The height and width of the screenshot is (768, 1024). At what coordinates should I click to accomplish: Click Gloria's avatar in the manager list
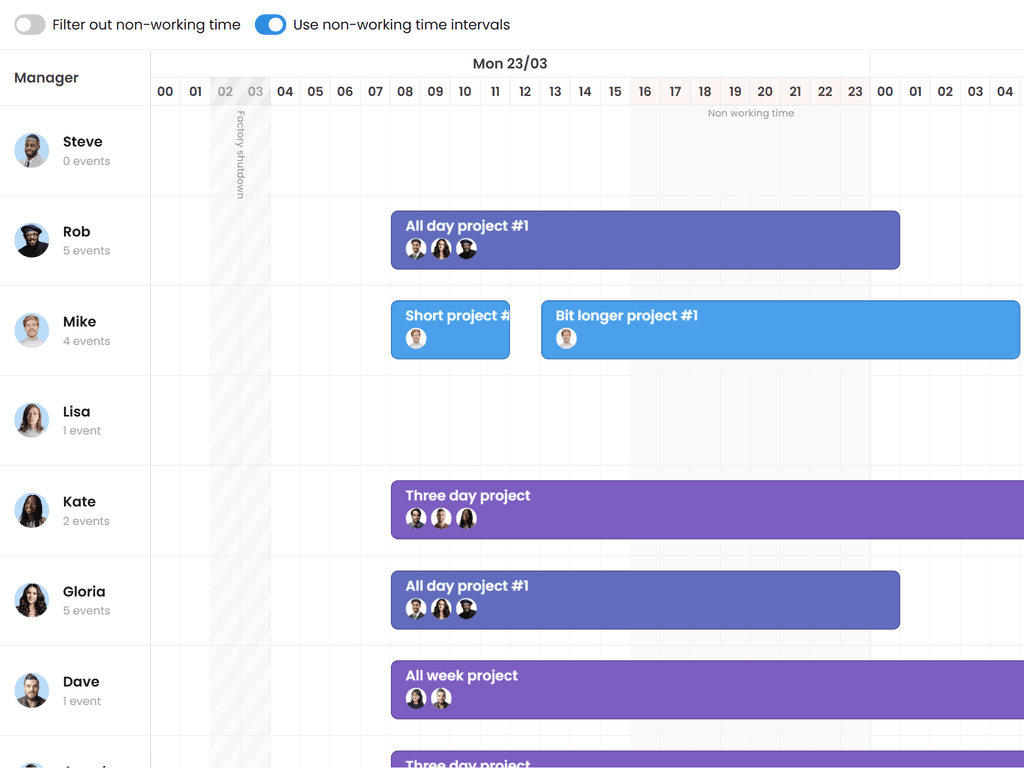(32, 601)
